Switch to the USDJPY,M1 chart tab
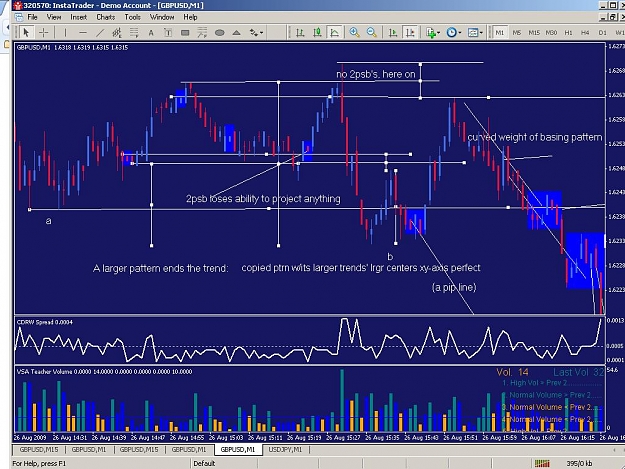This screenshot has width=625, height=469. [x=285, y=449]
